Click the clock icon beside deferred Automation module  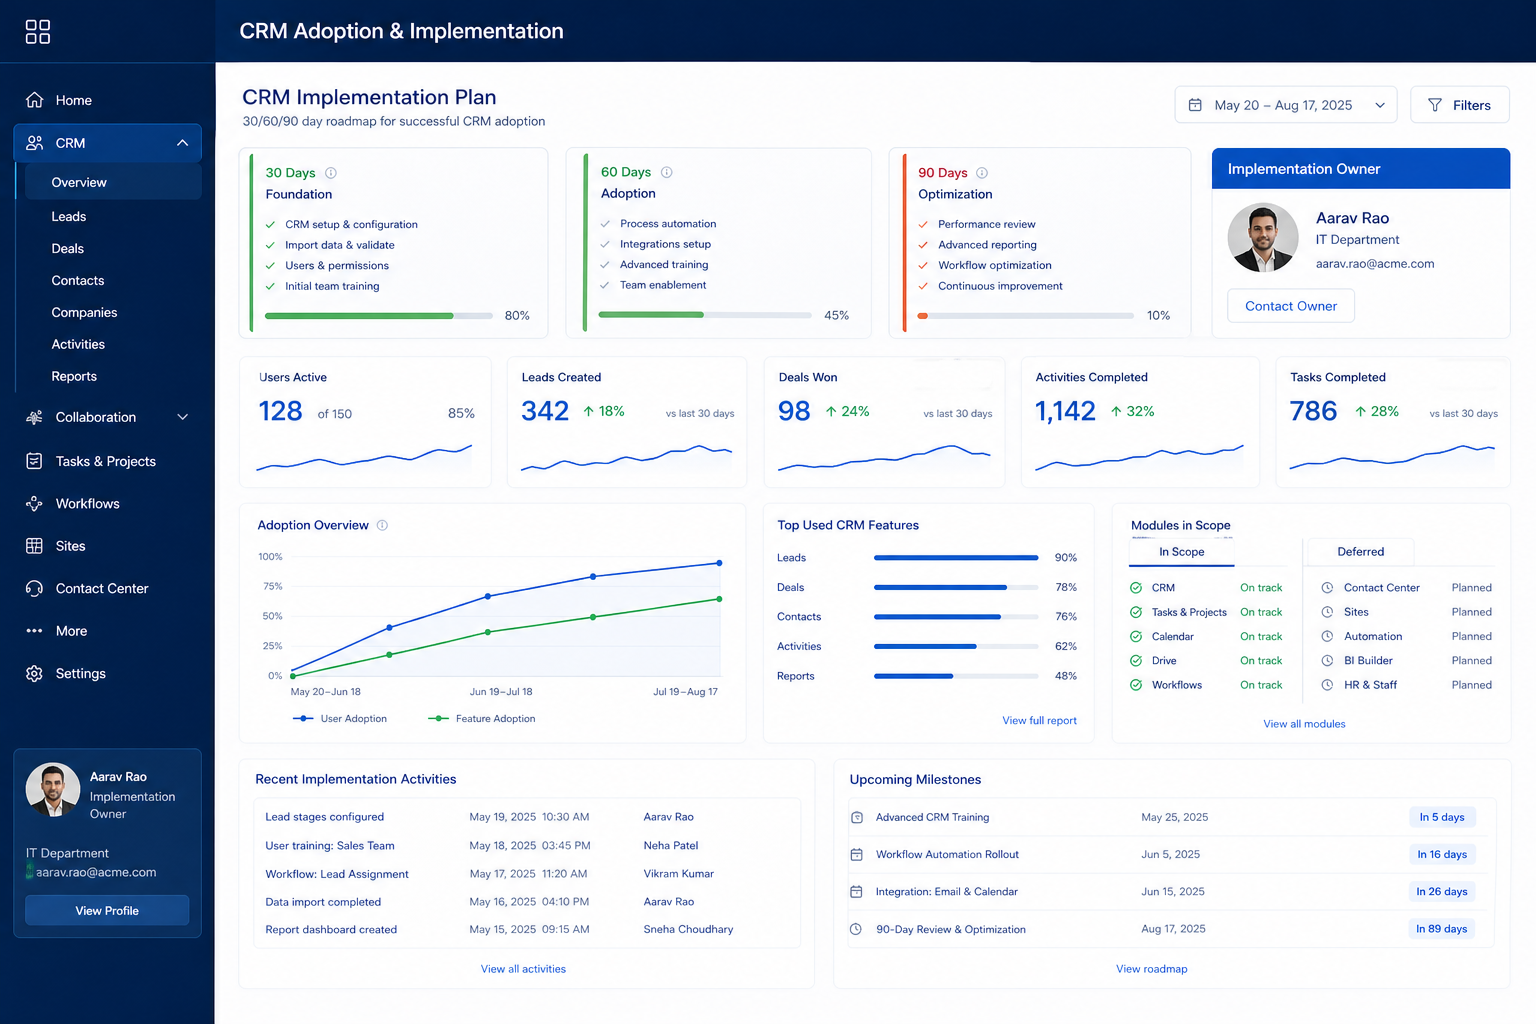pyautogui.click(x=1327, y=636)
